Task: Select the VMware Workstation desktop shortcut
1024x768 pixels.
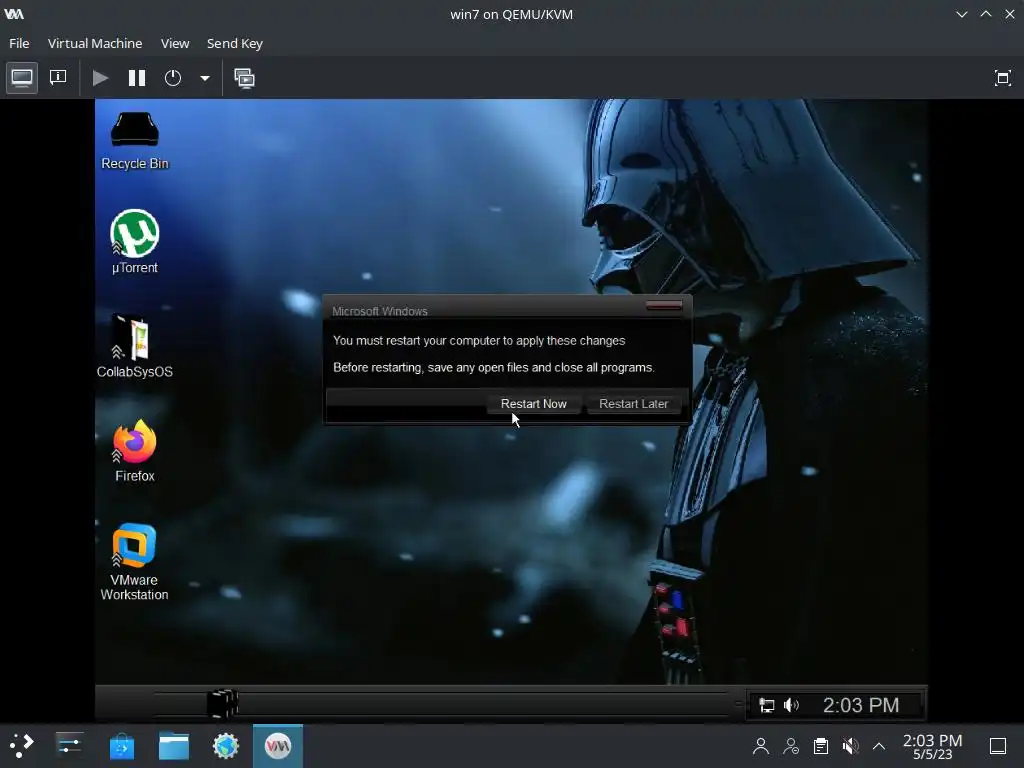Action: tap(135, 562)
